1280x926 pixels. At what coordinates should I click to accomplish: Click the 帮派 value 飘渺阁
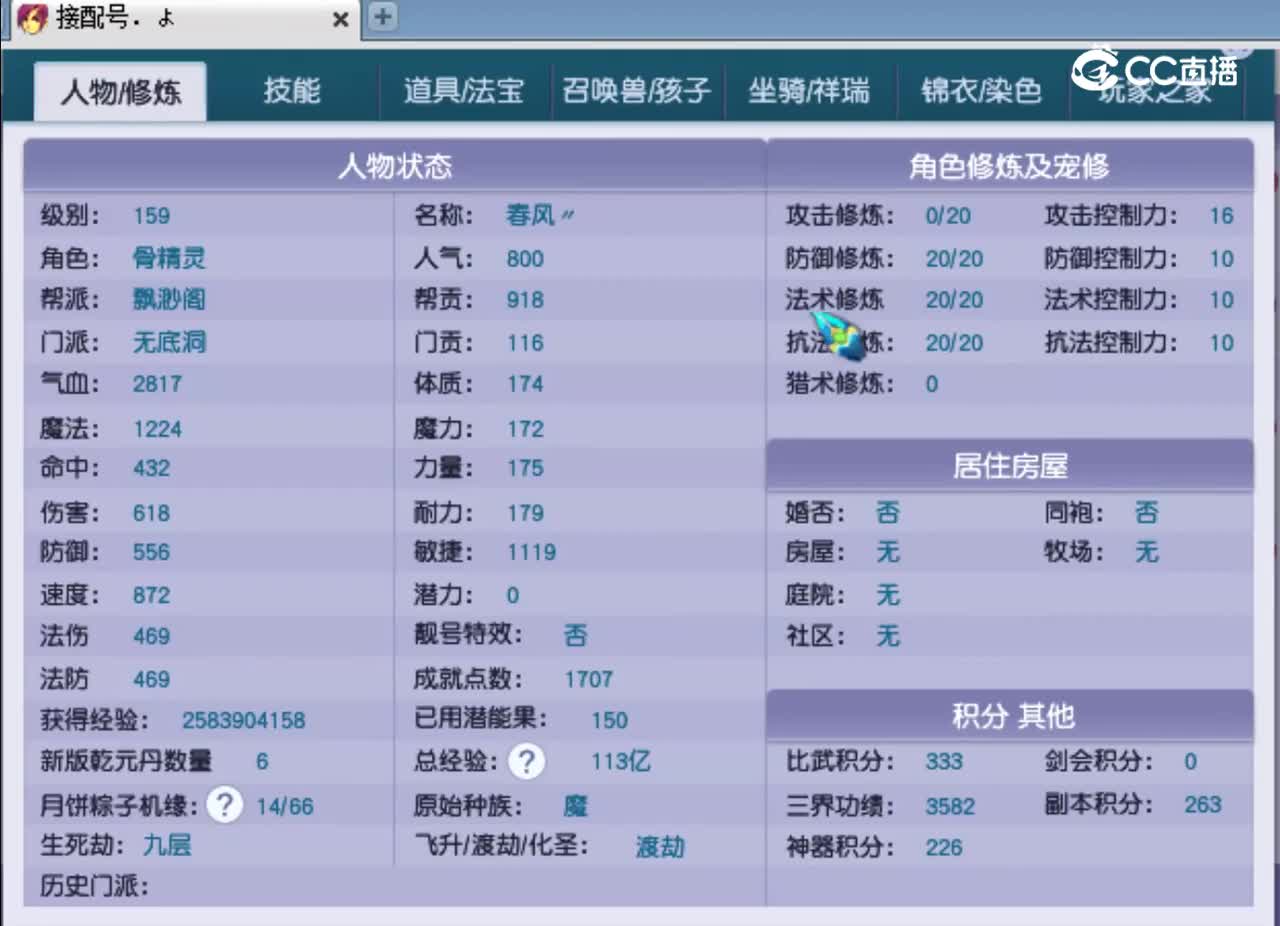click(x=168, y=300)
